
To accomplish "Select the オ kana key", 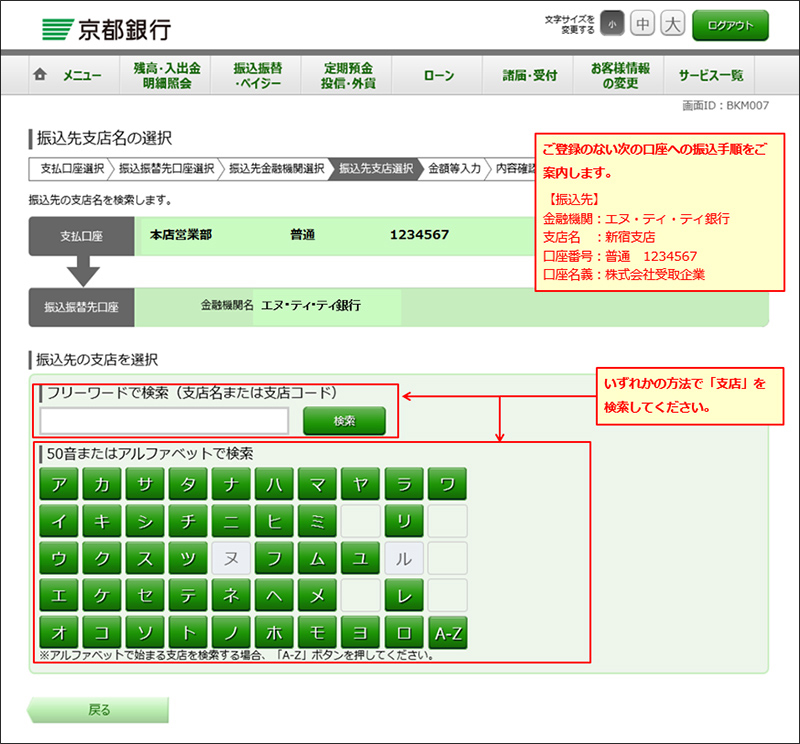I will (x=59, y=633).
